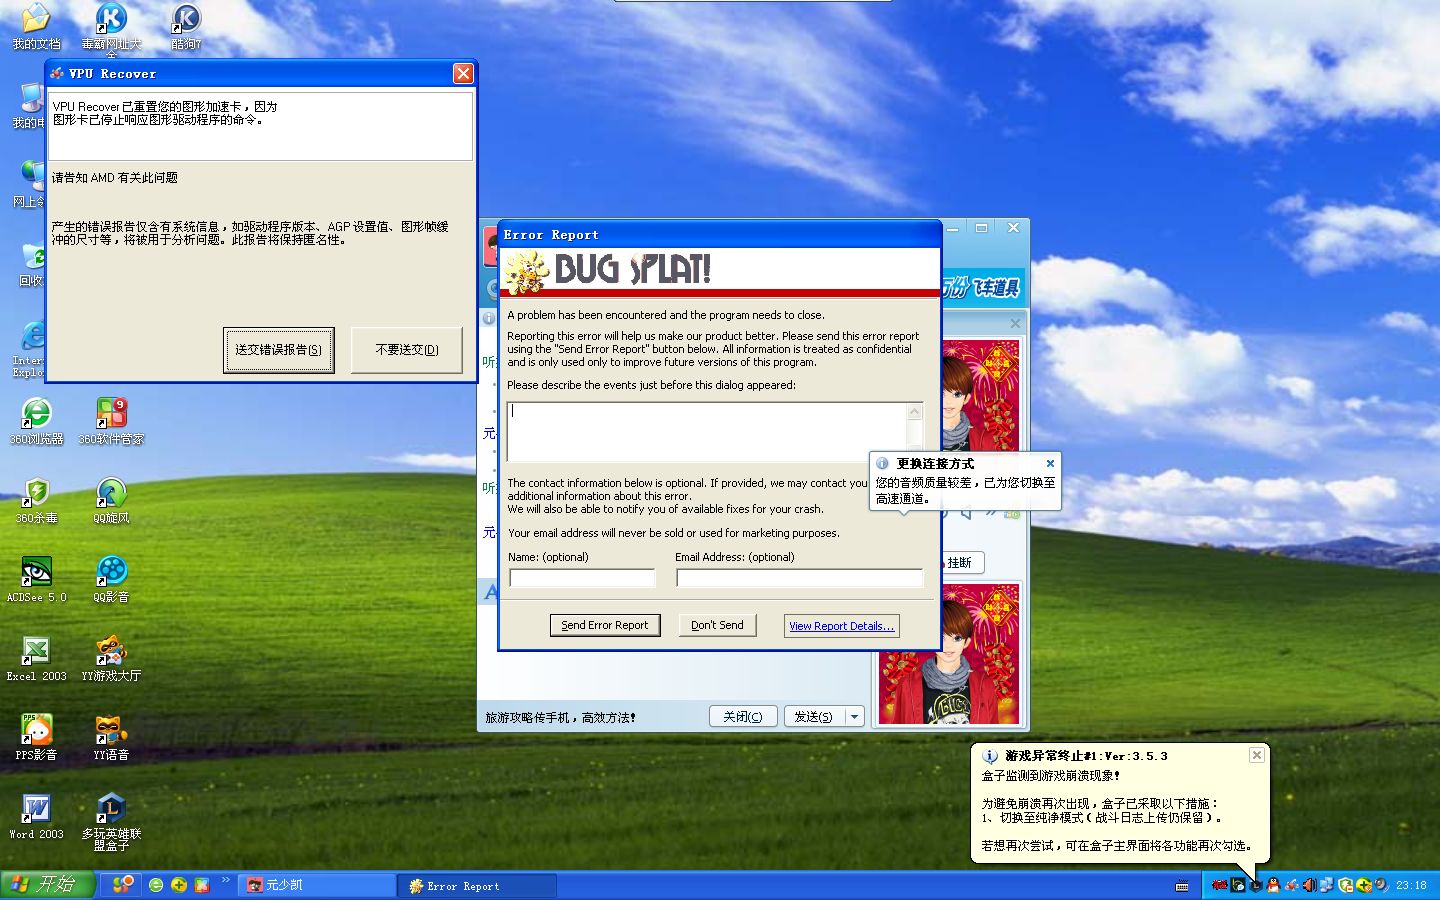Click 关闭(C) in the chat window
The image size is (1440, 900).
point(743,717)
